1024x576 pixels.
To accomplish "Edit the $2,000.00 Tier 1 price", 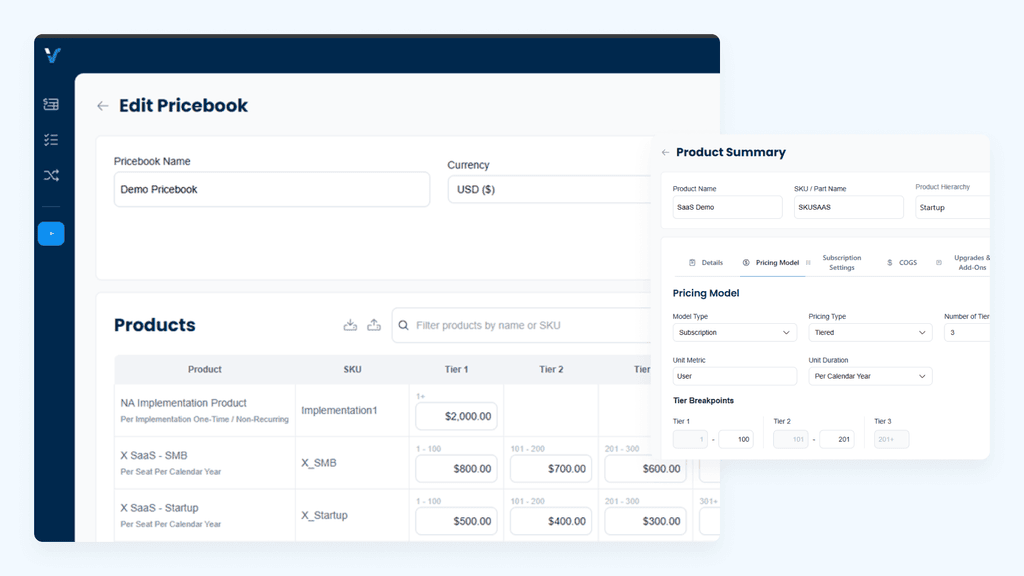I will click(x=456, y=416).
